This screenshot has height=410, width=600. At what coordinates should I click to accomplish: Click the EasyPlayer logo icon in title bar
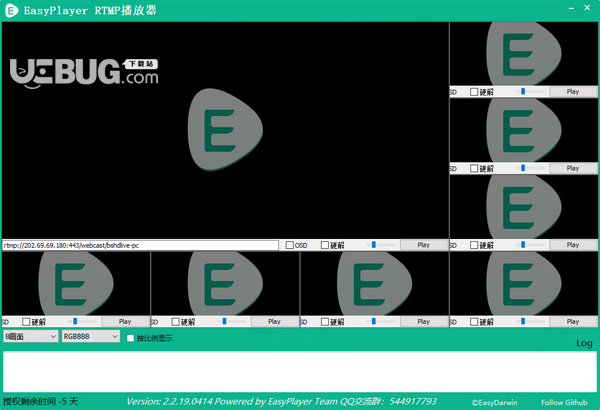coord(11,10)
